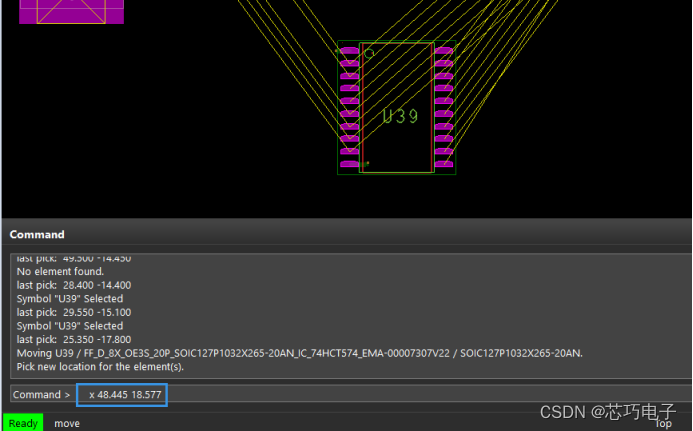Click the move status text in status bar
The height and width of the screenshot is (431, 693).
click(67, 423)
